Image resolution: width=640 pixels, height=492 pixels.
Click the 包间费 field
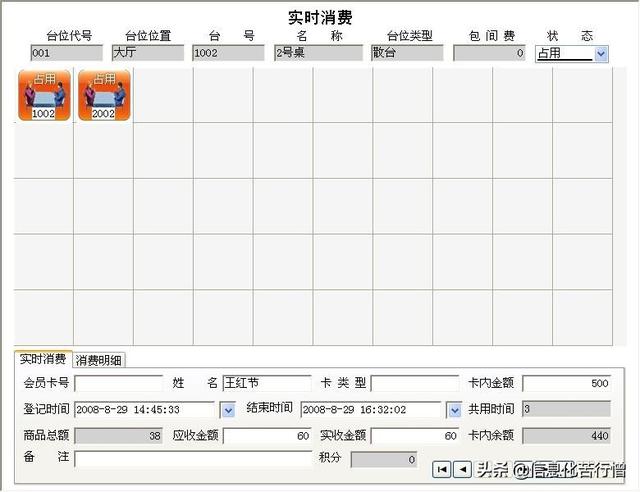coord(489,53)
